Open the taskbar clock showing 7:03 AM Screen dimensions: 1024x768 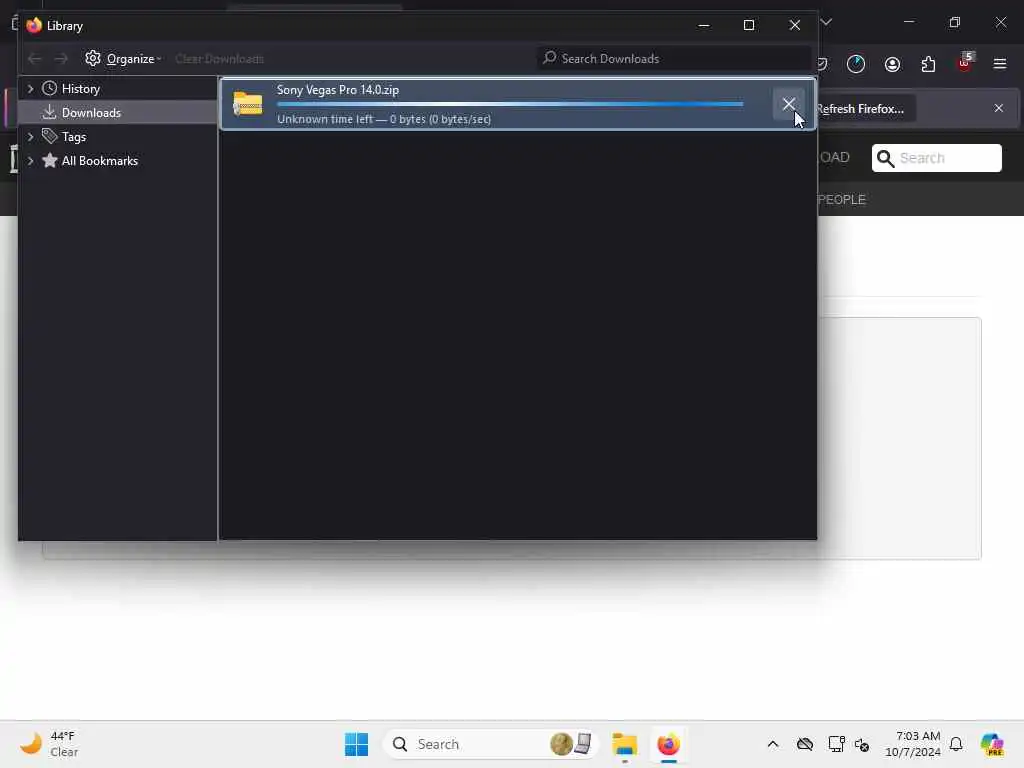[x=912, y=744]
